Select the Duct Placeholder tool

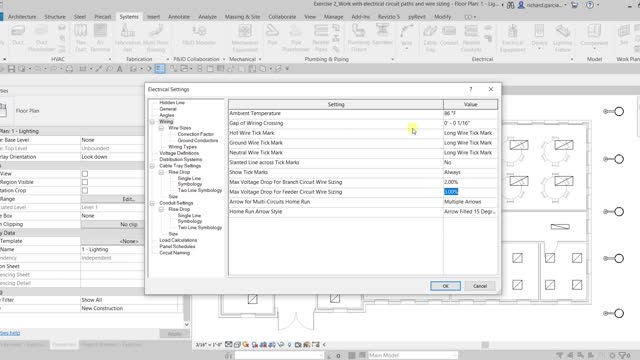(41, 38)
